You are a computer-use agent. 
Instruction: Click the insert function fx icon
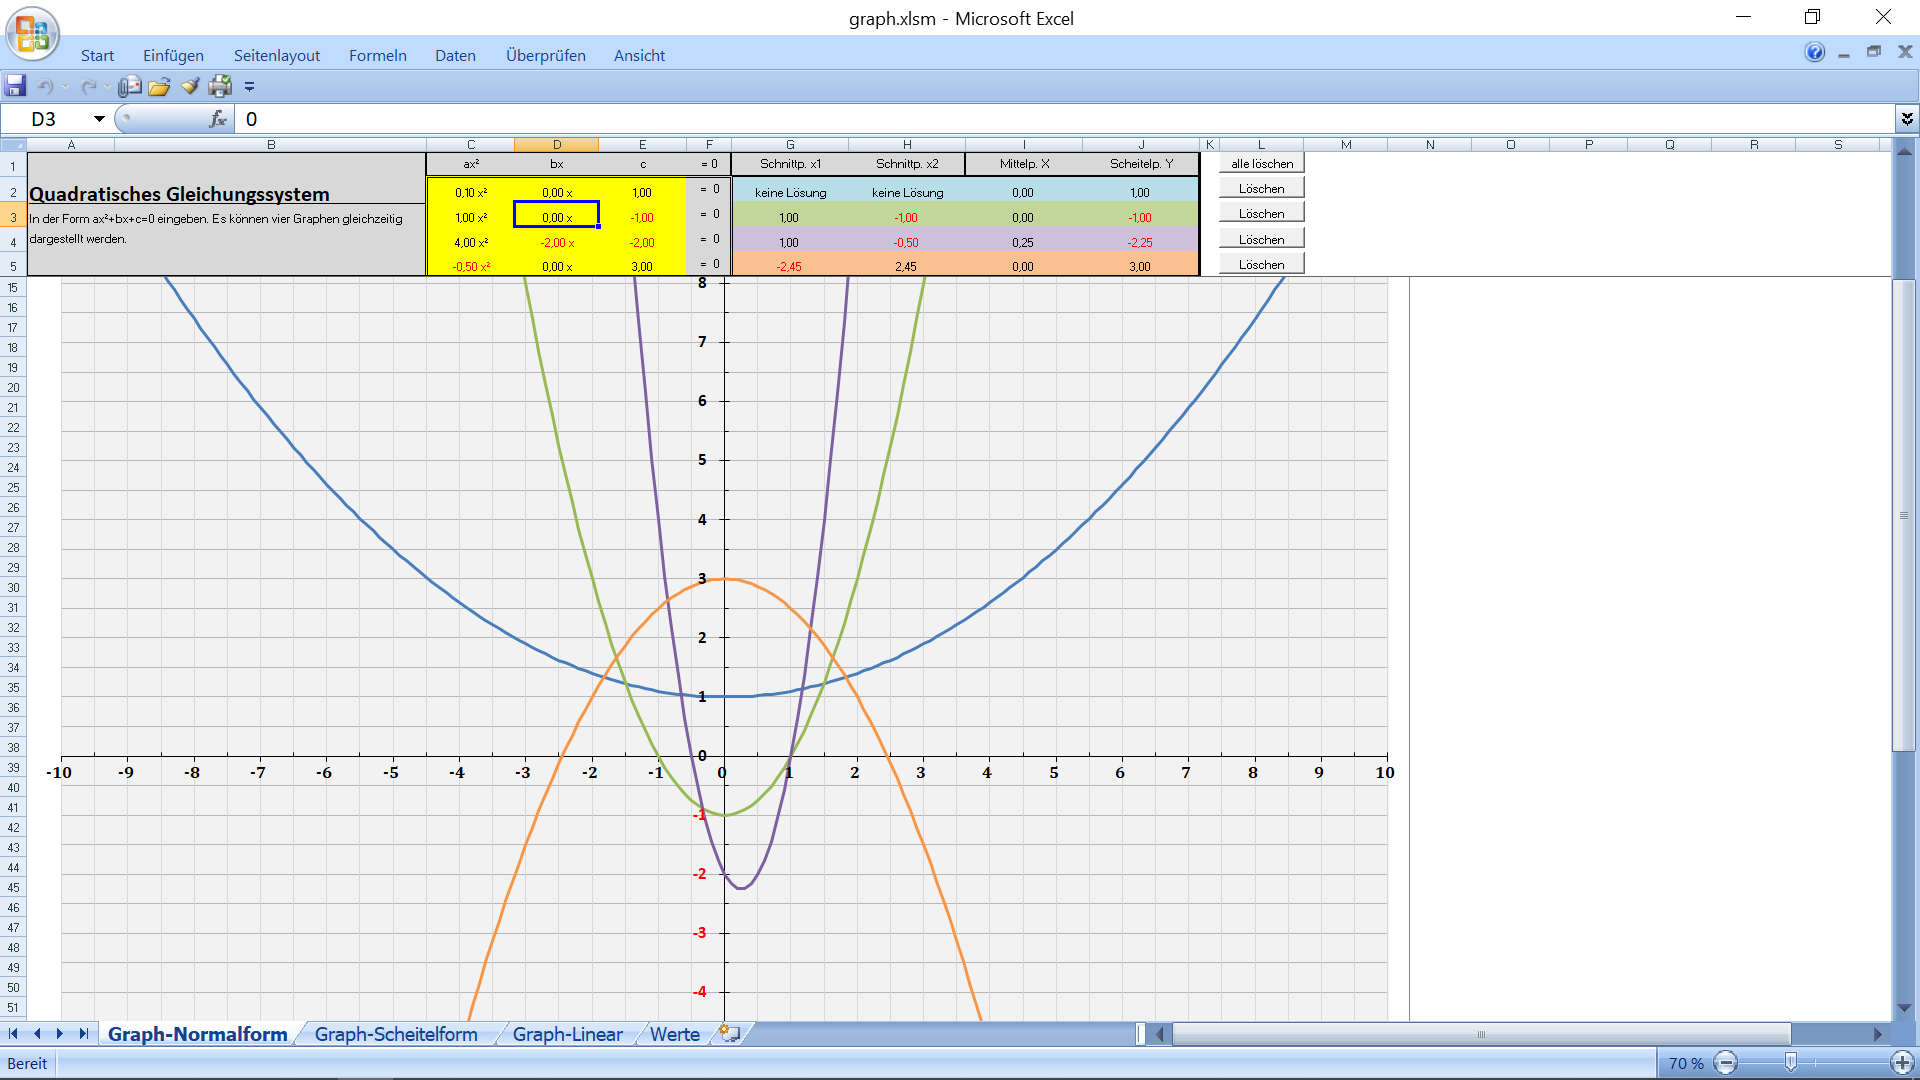217,119
